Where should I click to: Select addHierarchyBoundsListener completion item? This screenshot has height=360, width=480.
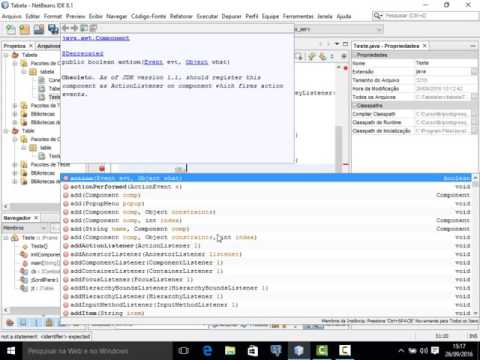coord(267,288)
